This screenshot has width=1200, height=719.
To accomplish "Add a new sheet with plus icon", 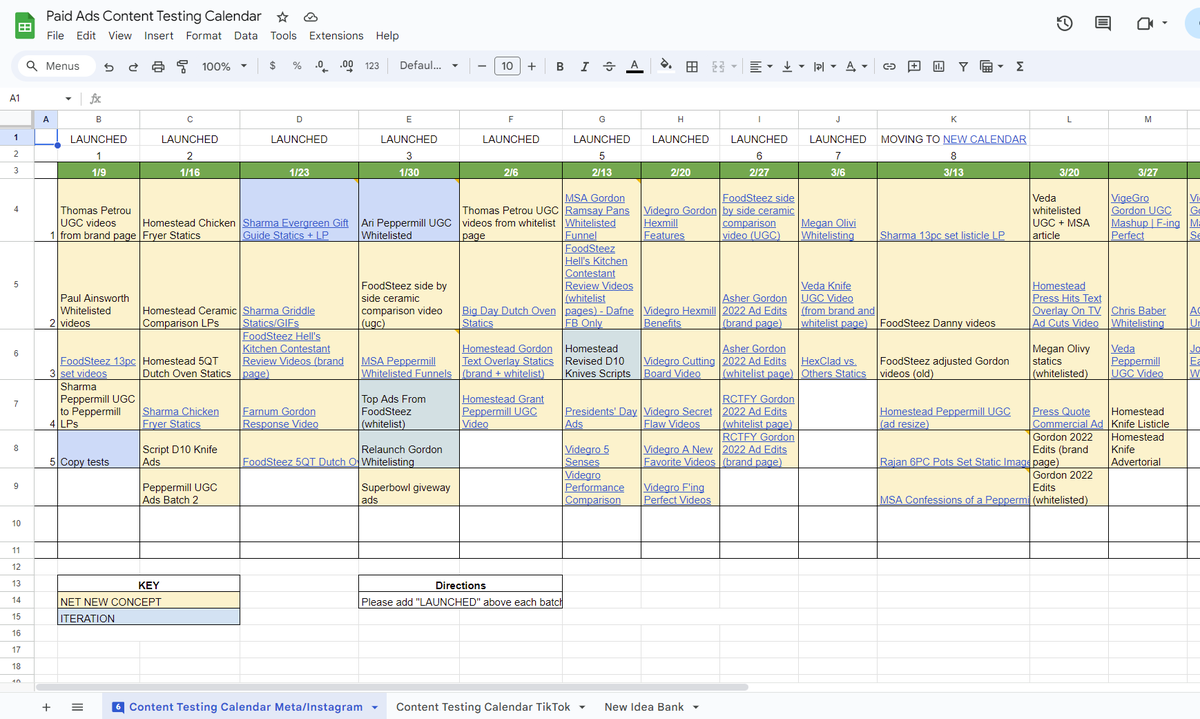I will click(46, 707).
